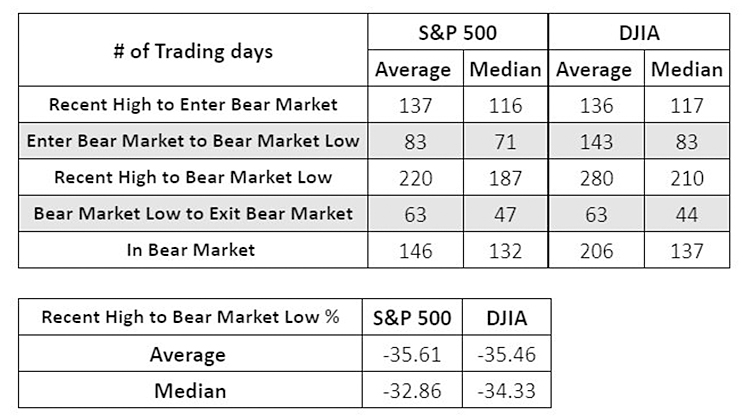Select the cell containing 44
This screenshot has height=420, width=750.
(x=686, y=213)
